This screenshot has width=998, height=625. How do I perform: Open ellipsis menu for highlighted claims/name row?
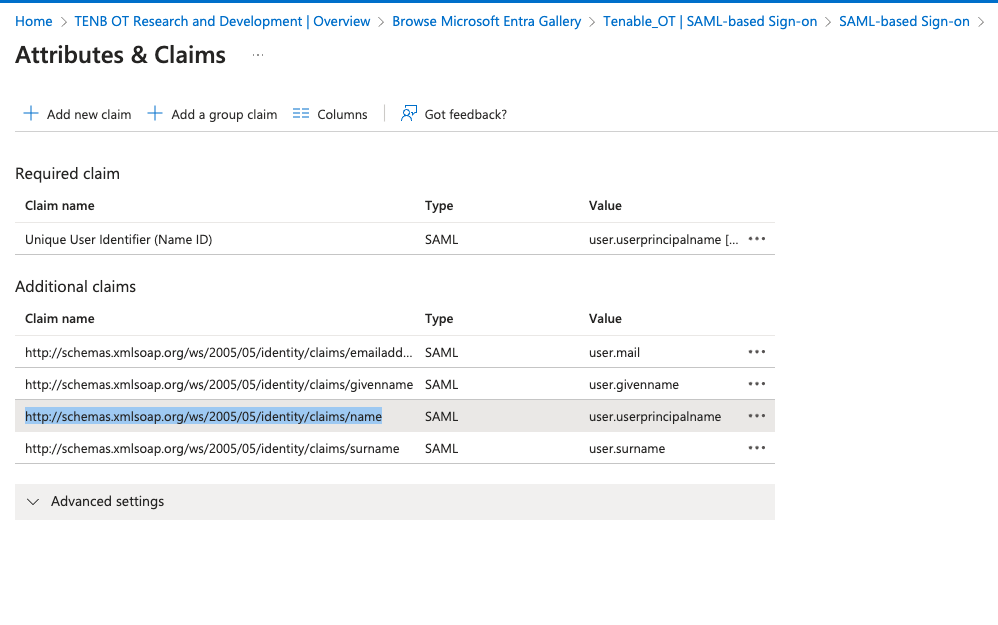[757, 416]
